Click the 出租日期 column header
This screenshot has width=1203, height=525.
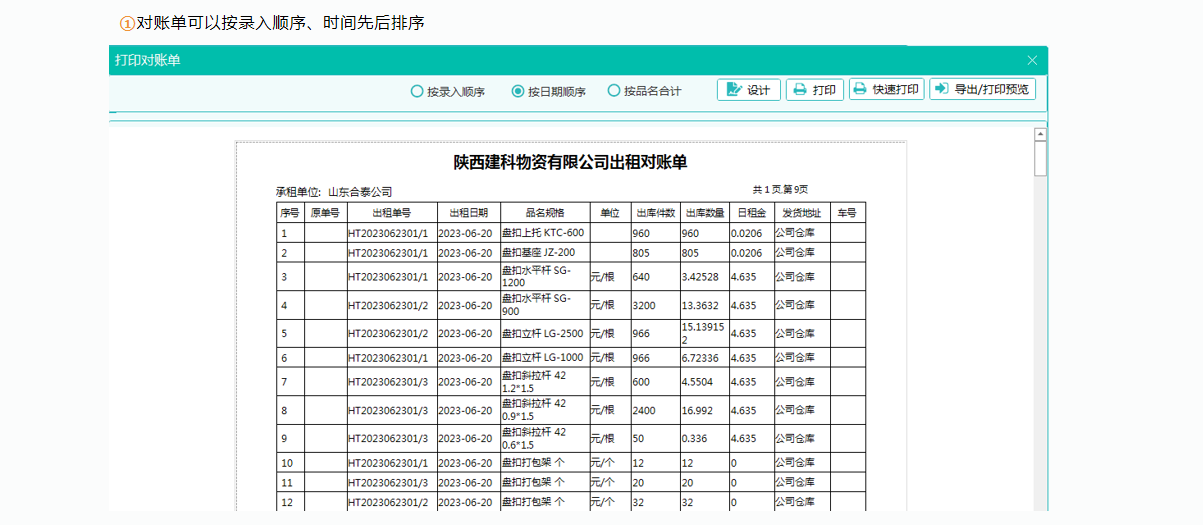click(467, 213)
